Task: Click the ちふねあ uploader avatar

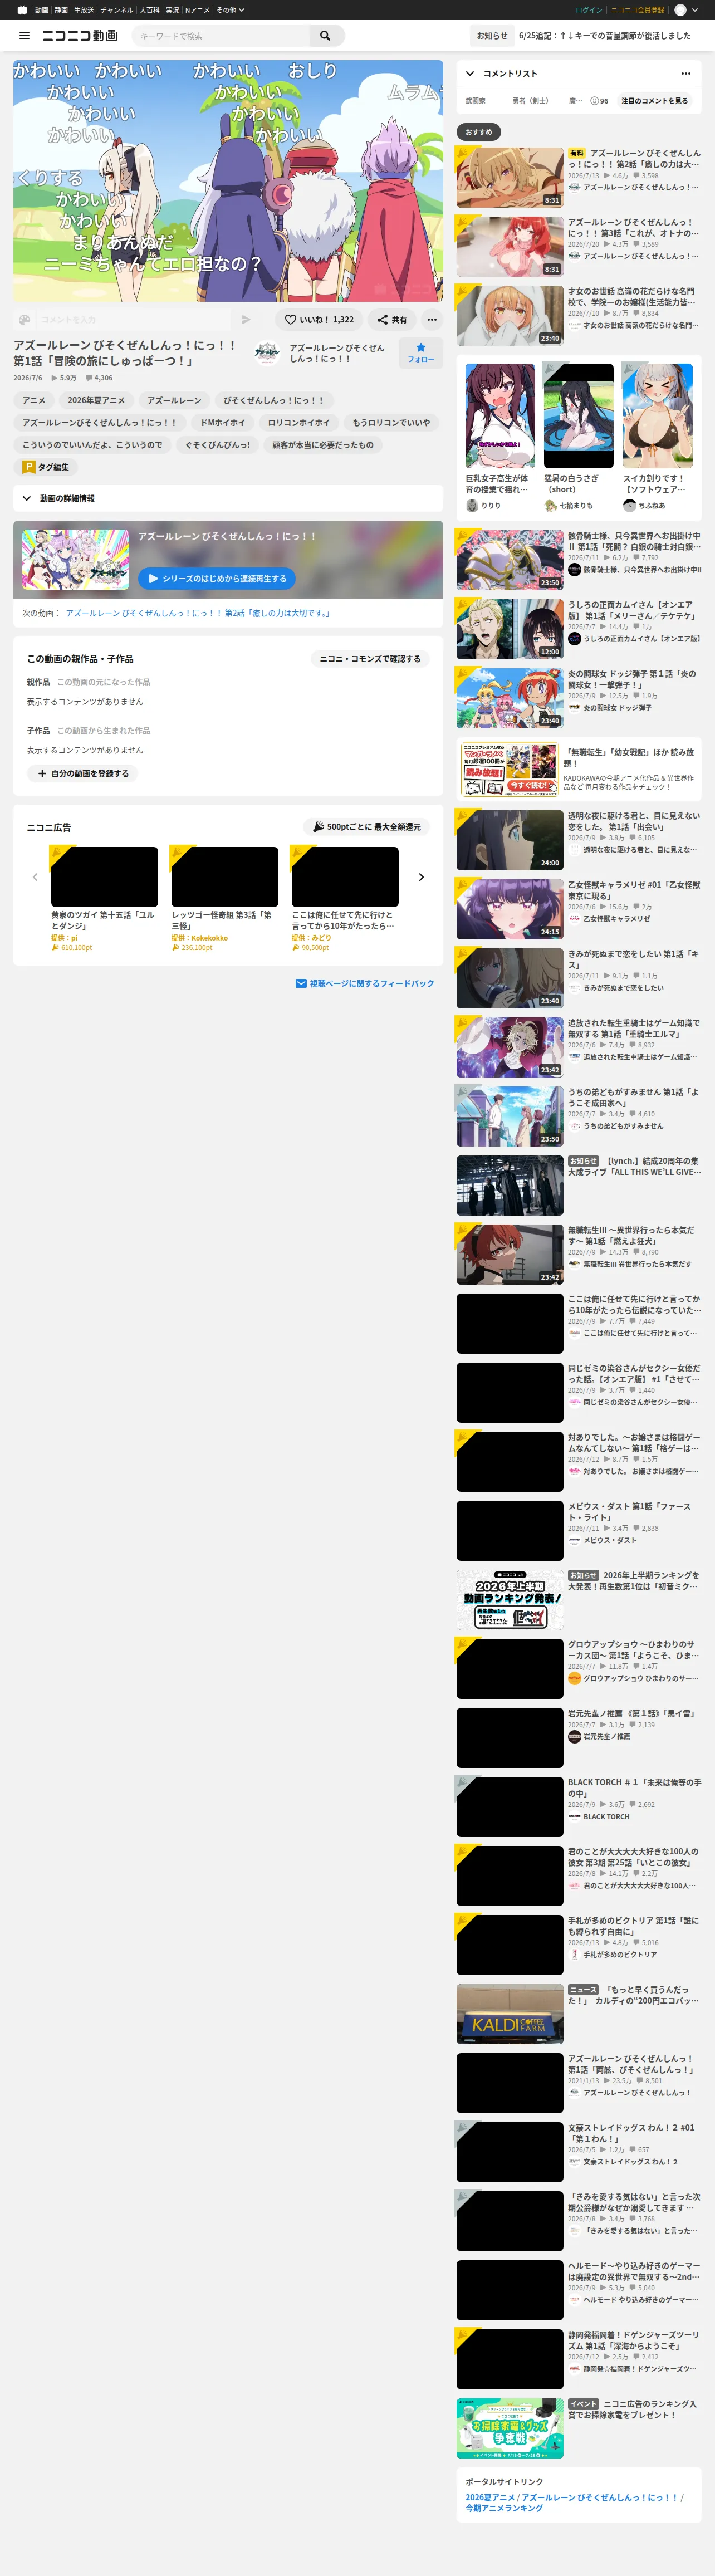Action: (x=630, y=506)
